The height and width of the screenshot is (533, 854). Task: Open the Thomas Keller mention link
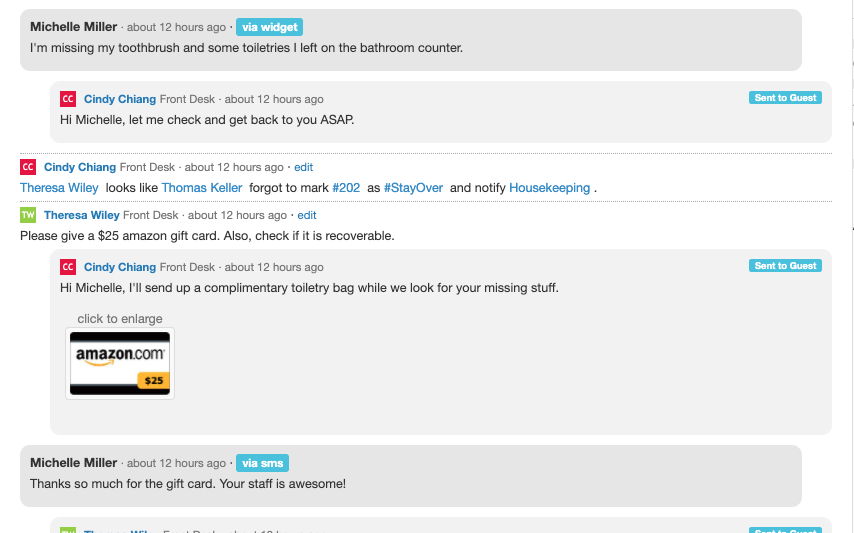tap(202, 188)
